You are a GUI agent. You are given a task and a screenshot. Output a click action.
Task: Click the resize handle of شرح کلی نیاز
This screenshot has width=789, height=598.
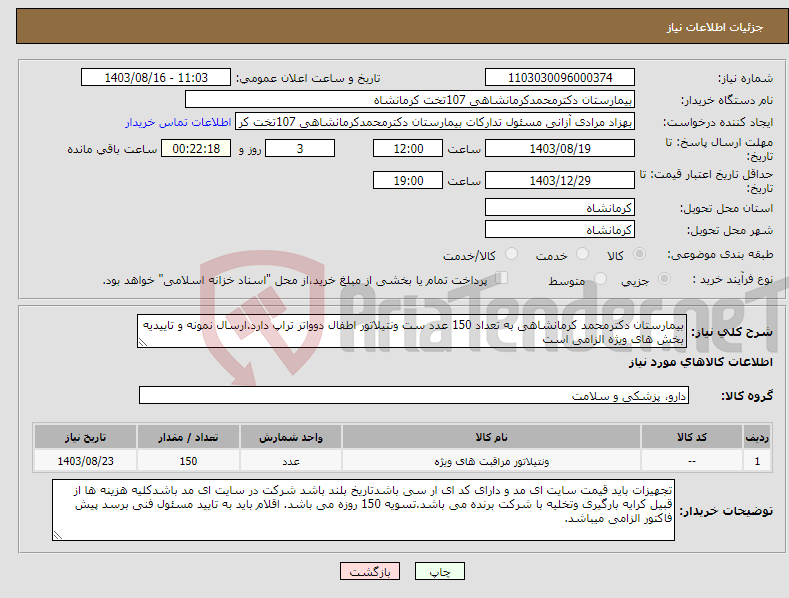tap(142, 342)
